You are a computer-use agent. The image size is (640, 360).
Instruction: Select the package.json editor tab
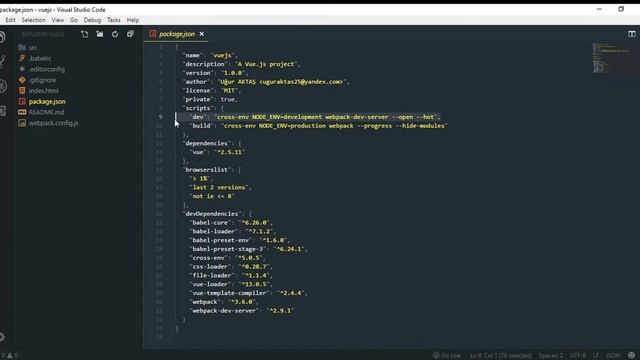176,34
